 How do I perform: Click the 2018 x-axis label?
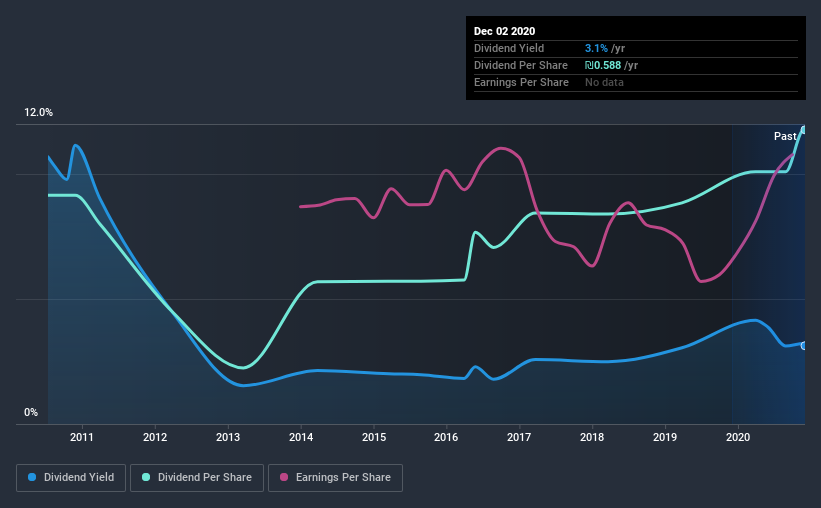(x=592, y=437)
